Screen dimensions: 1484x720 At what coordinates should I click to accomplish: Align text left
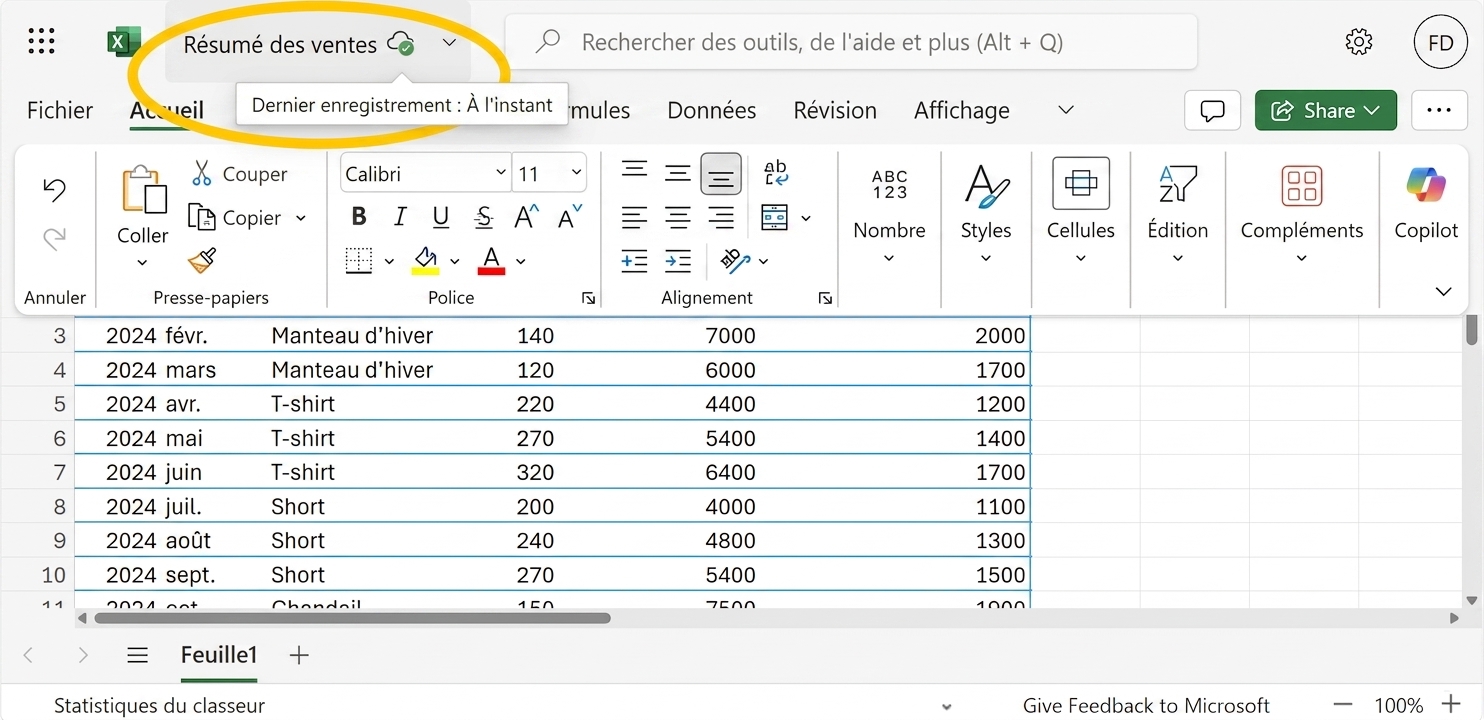pyautogui.click(x=634, y=217)
